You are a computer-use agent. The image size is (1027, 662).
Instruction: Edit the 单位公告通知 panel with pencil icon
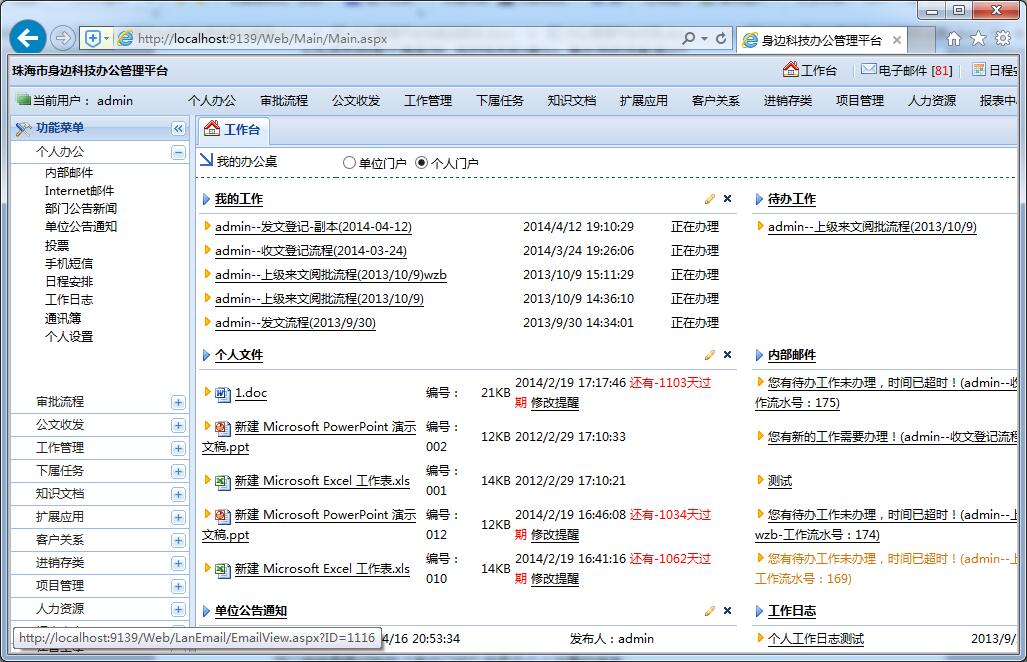pos(709,611)
